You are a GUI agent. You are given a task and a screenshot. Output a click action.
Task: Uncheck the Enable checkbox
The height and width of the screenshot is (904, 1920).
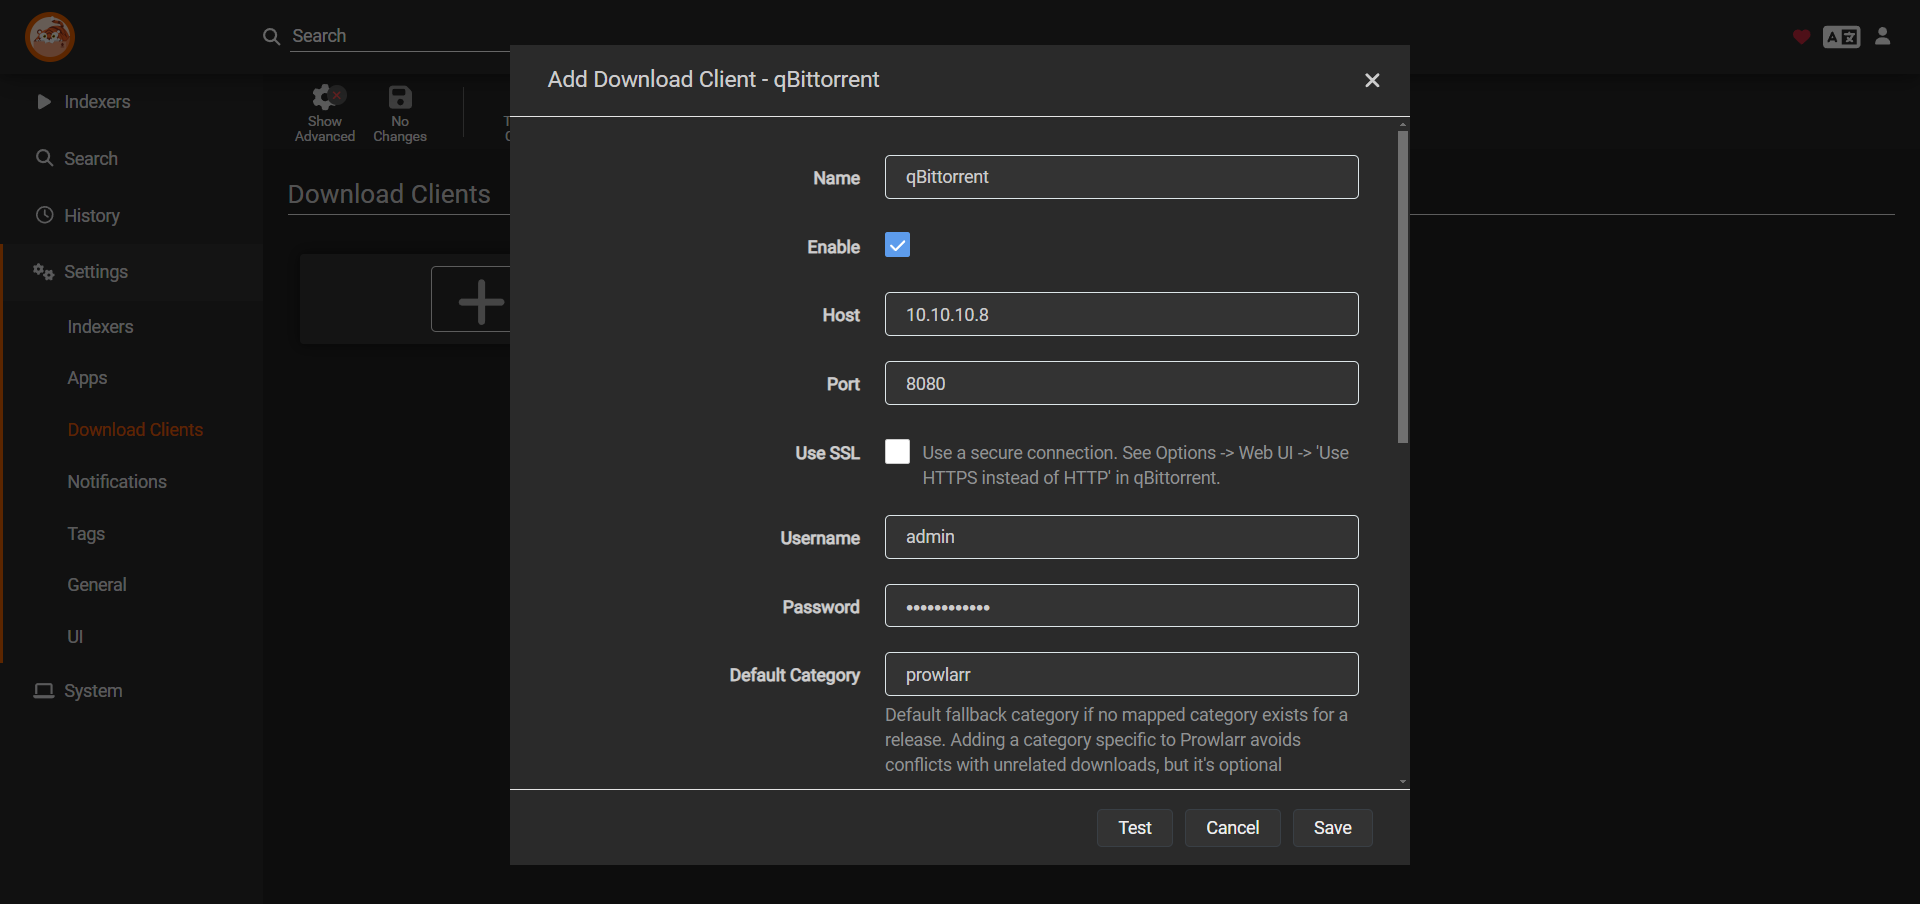coord(897,245)
